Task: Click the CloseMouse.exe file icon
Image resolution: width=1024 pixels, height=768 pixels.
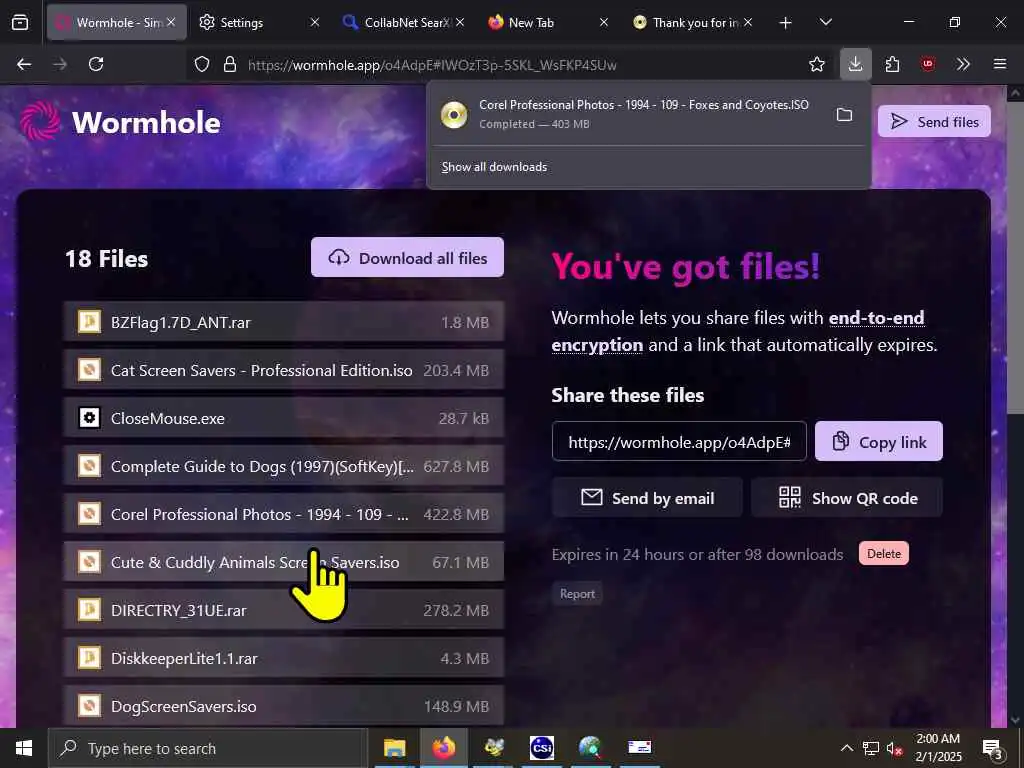Action: (89, 418)
